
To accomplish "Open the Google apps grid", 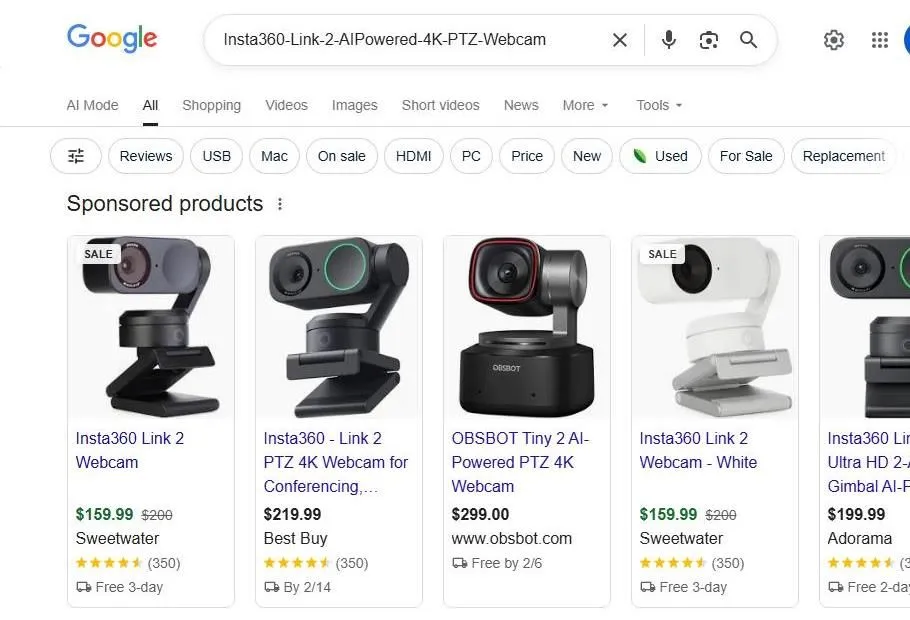I will click(879, 40).
